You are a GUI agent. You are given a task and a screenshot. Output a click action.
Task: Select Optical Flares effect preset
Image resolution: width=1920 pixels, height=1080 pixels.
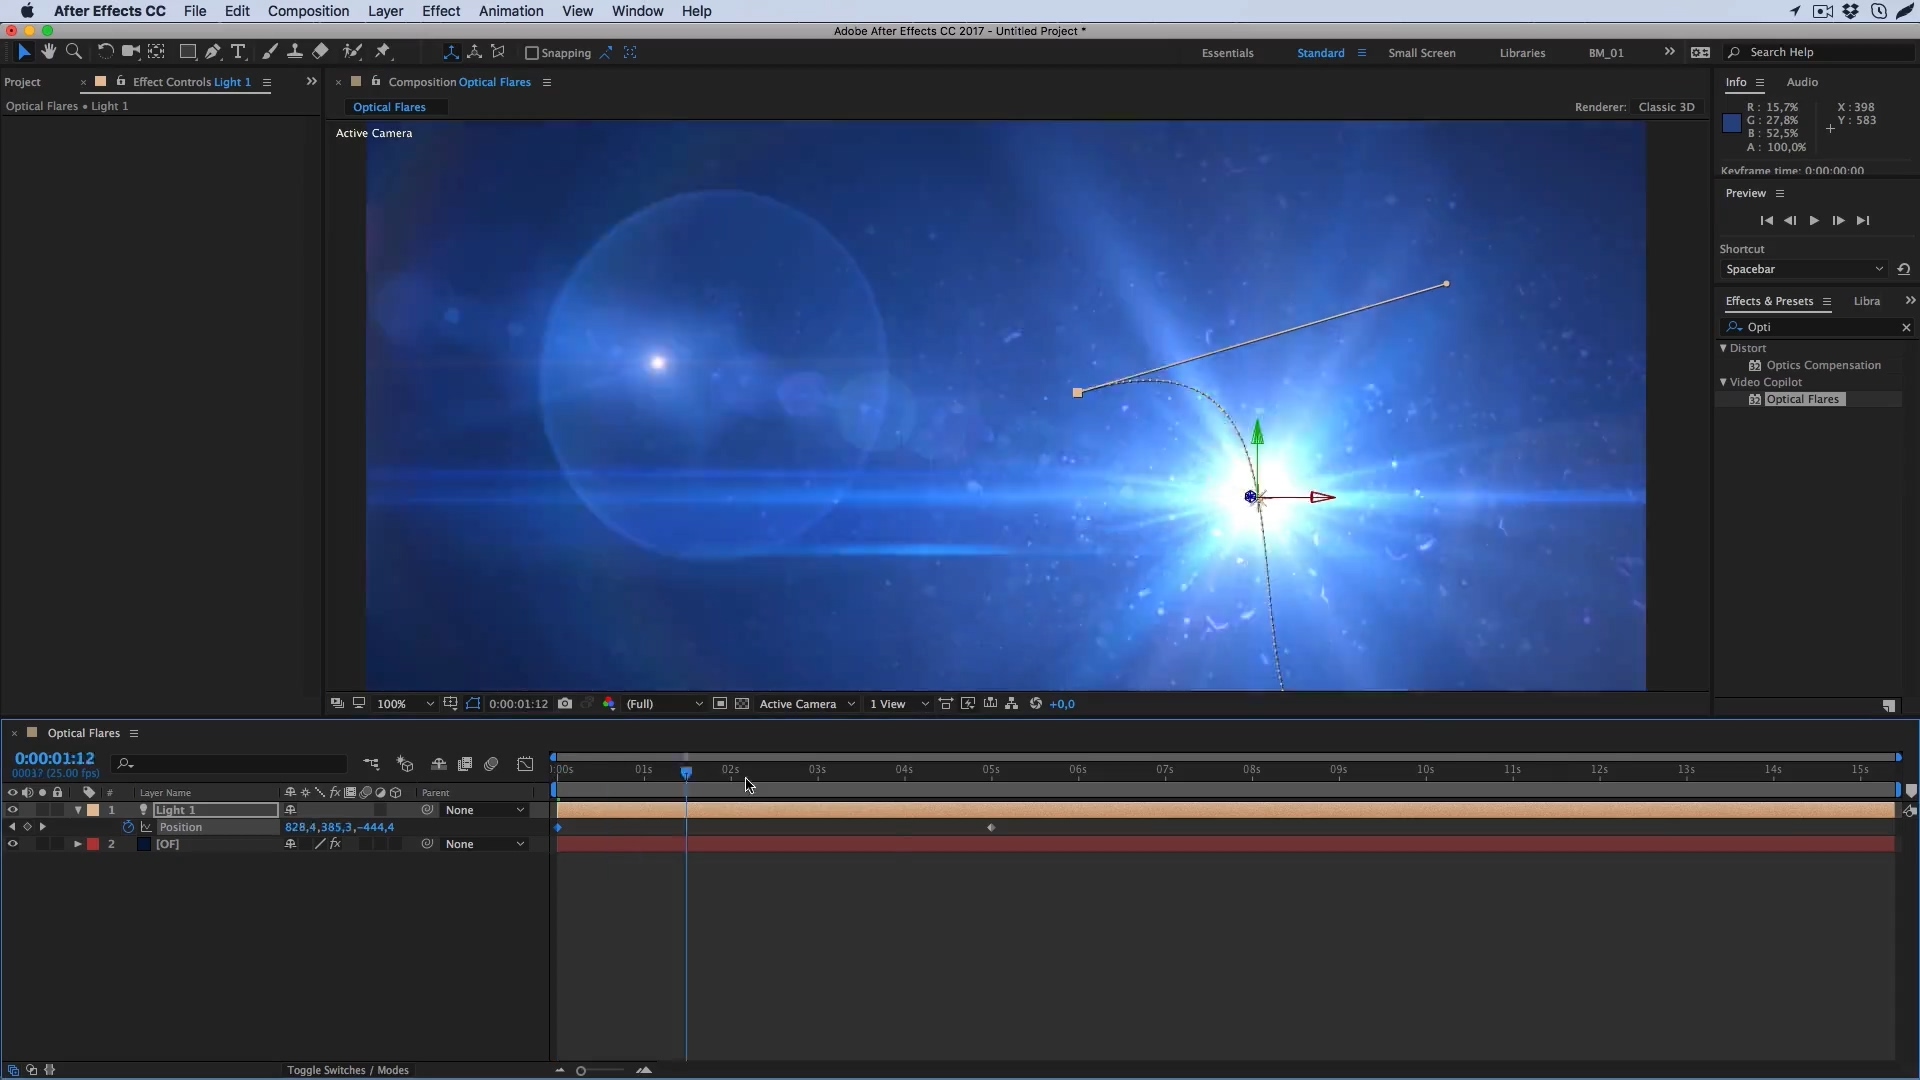pyautogui.click(x=1803, y=399)
